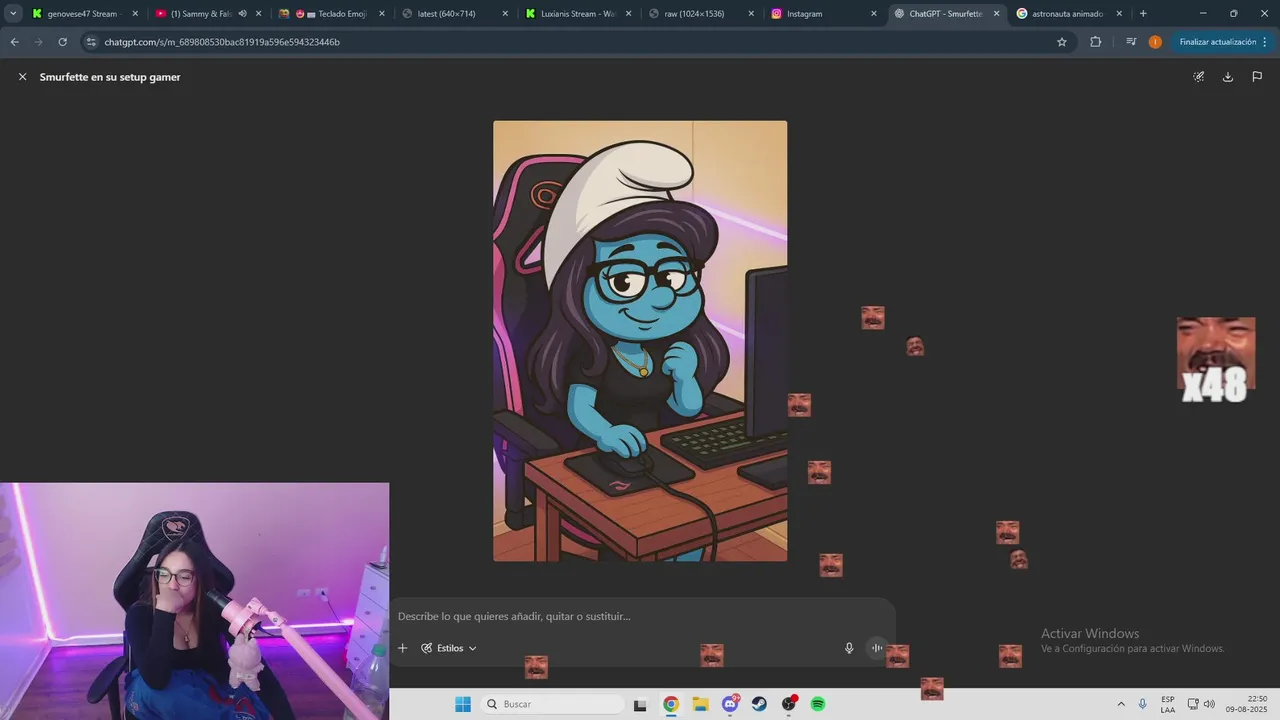Start voice mode with the waveform button
This screenshot has width=1280, height=720.
coord(877,648)
